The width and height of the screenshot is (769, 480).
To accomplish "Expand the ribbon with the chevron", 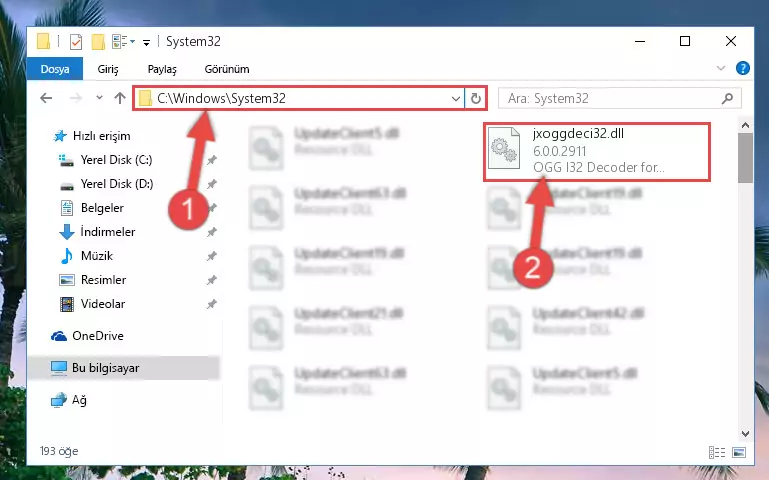I will click(720, 68).
